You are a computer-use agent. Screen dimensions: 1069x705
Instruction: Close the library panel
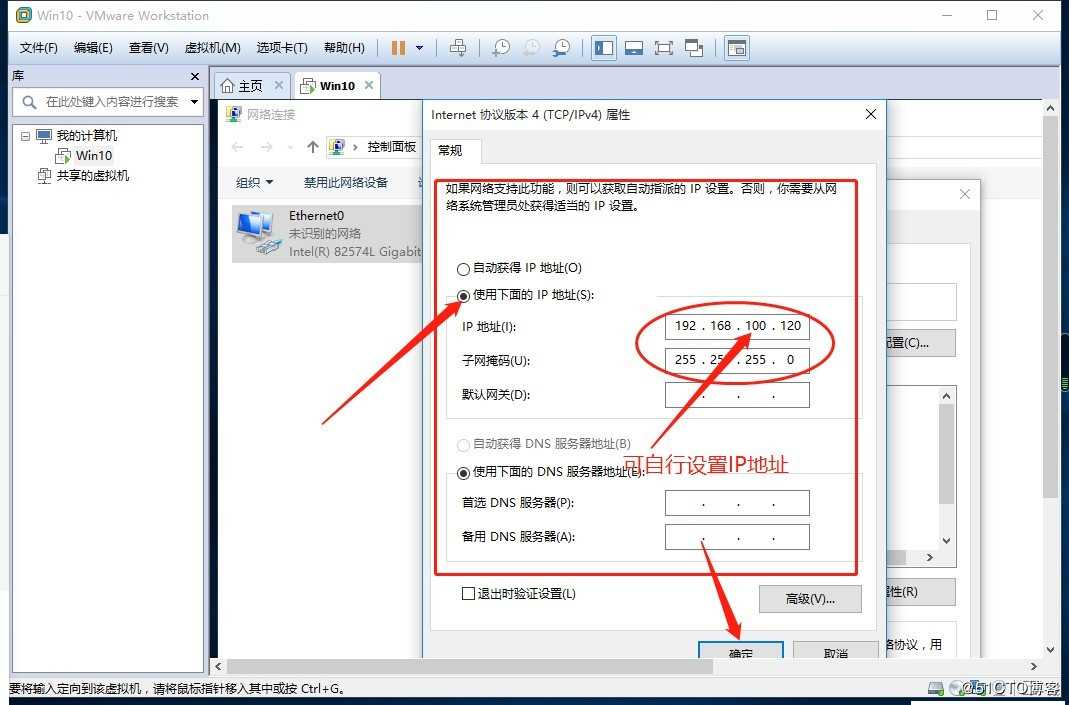[195, 76]
